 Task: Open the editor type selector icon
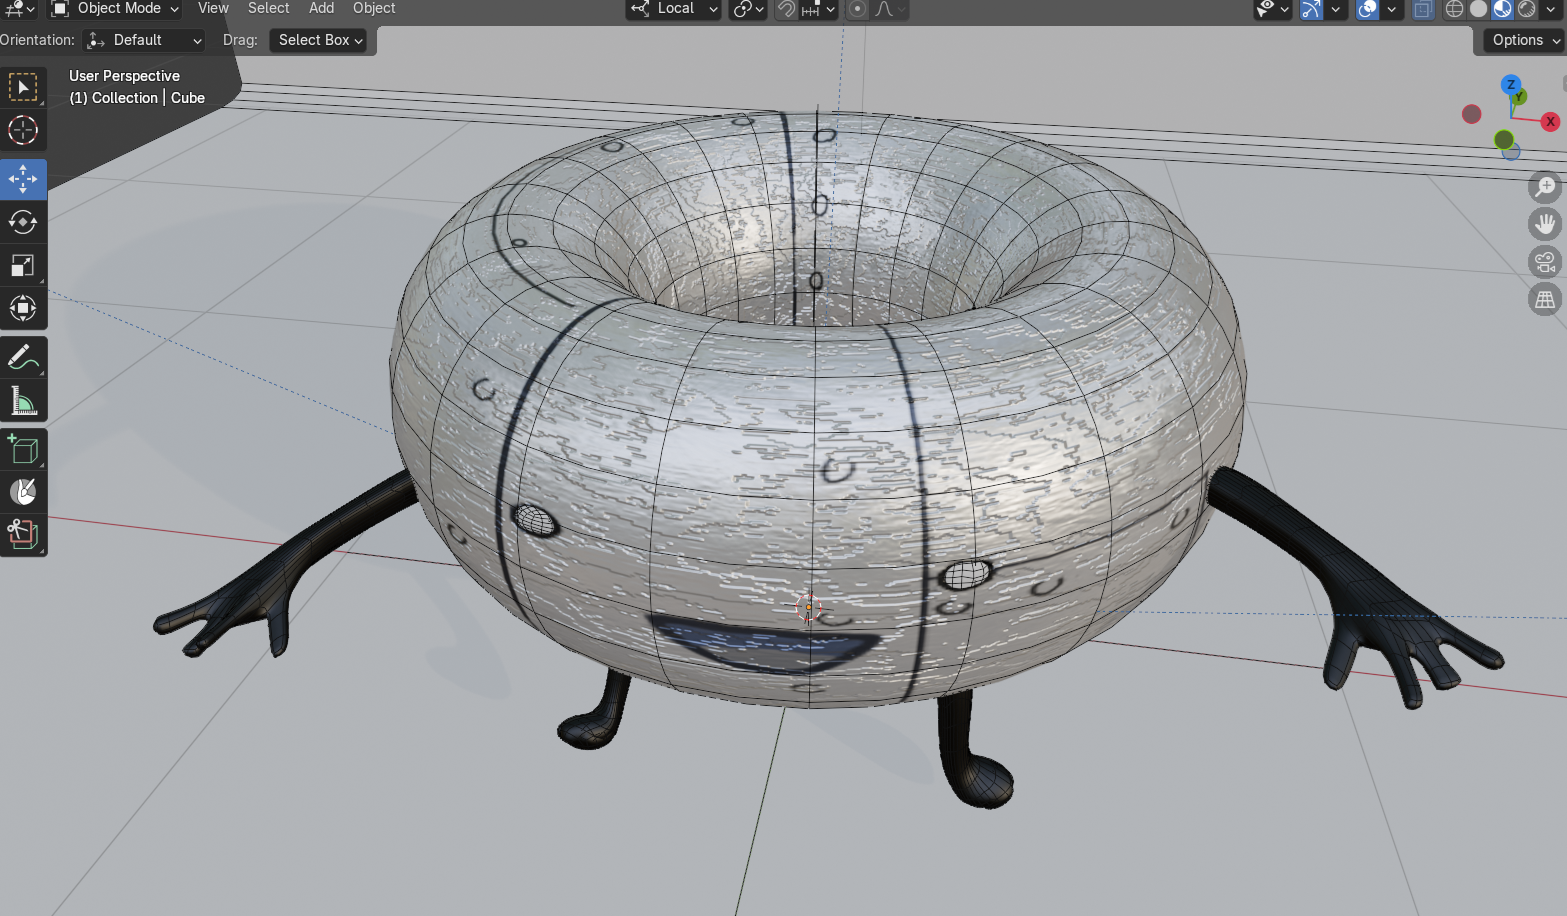(19, 9)
